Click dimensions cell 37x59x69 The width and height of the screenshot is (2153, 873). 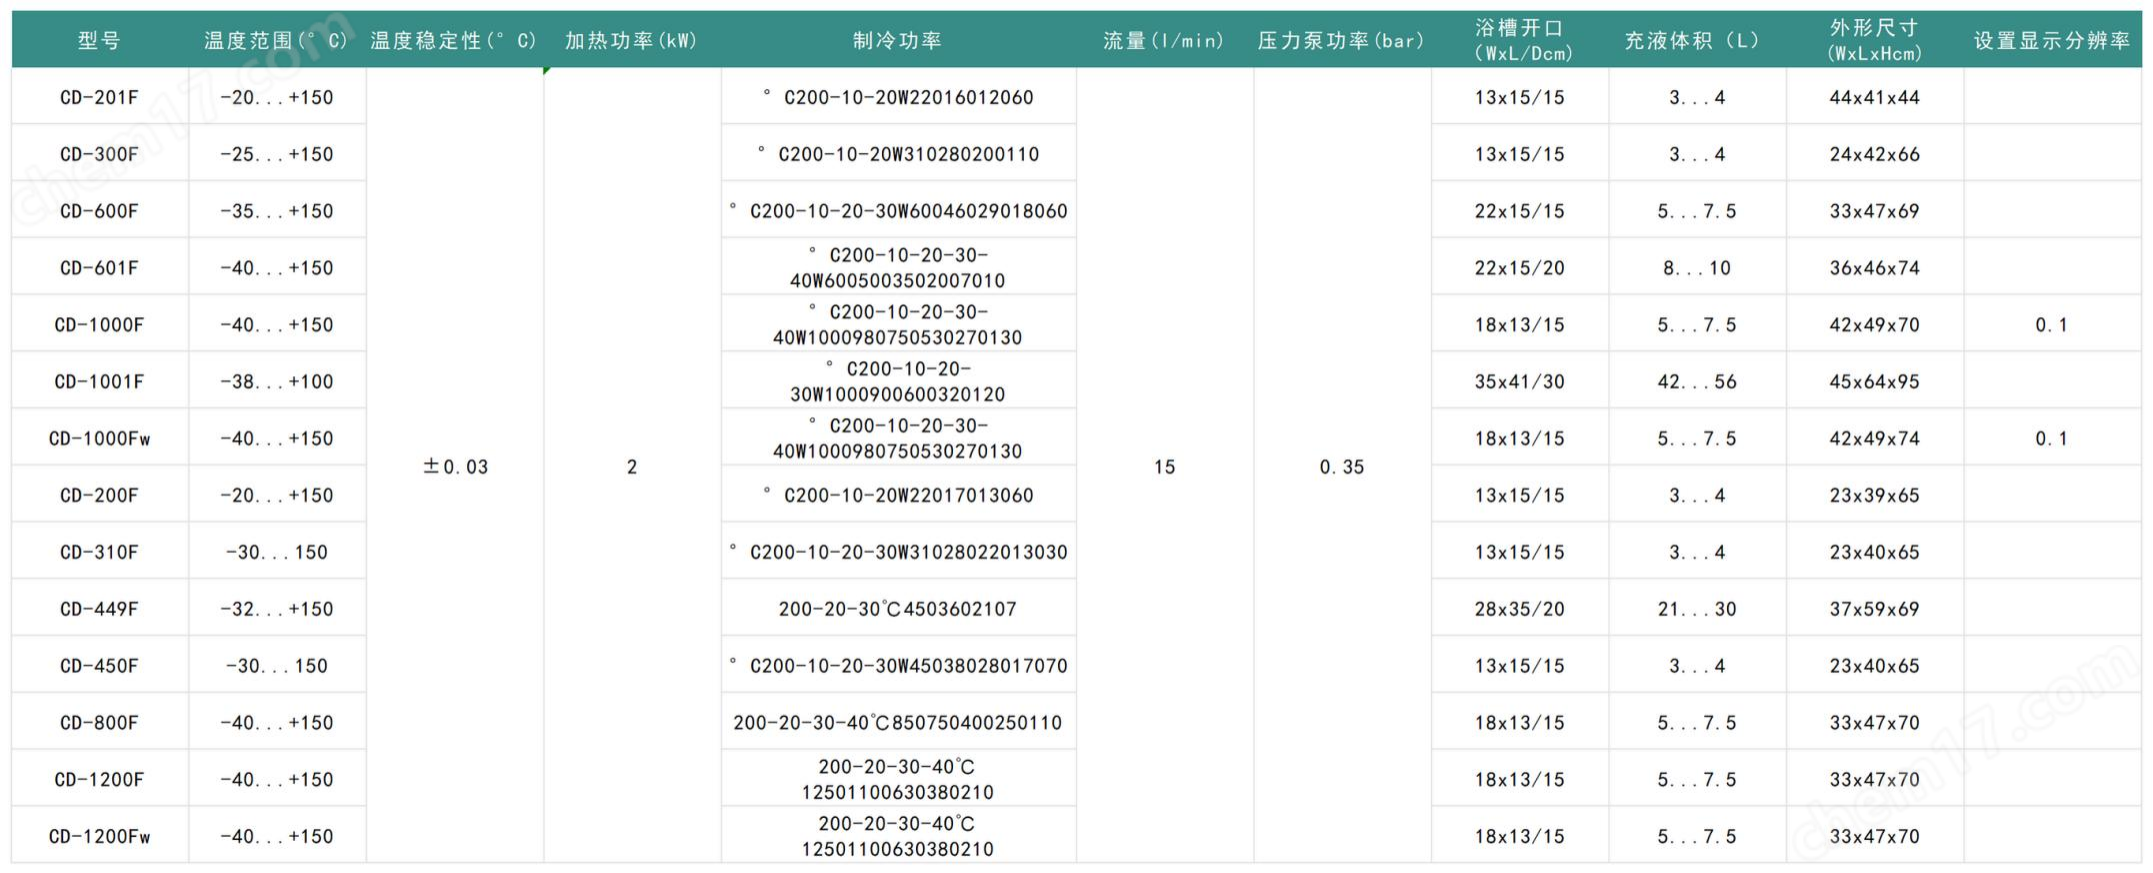click(1874, 609)
